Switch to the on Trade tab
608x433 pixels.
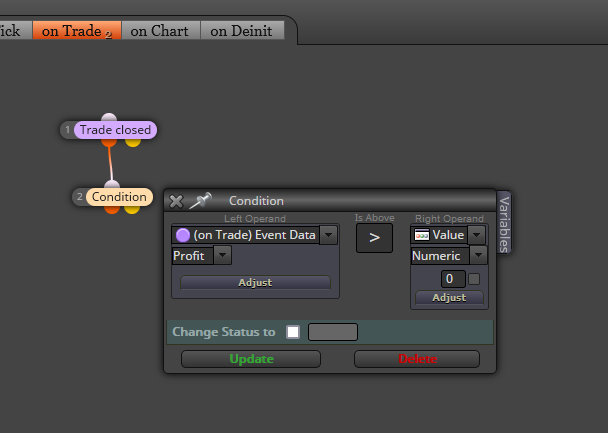[77, 31]
